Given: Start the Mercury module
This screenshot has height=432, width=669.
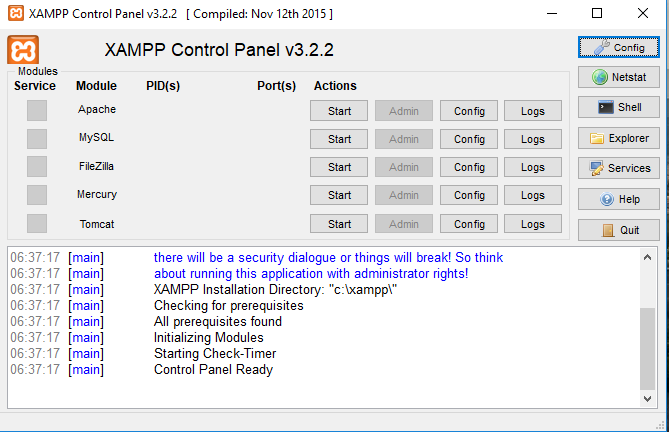Looking at the screenshot, I should pyautogui.click(x=339, y=195).
